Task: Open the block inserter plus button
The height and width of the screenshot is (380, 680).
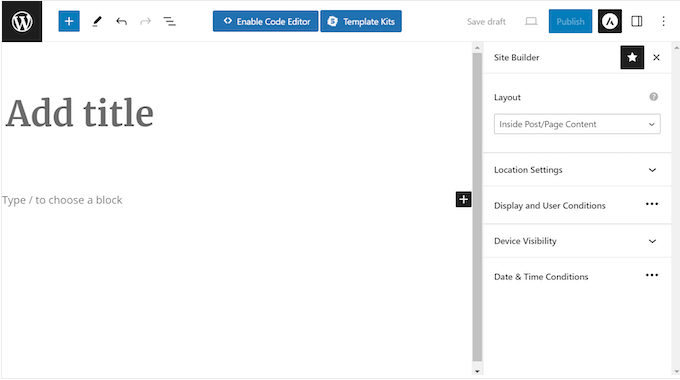Action: click(69, 21)
